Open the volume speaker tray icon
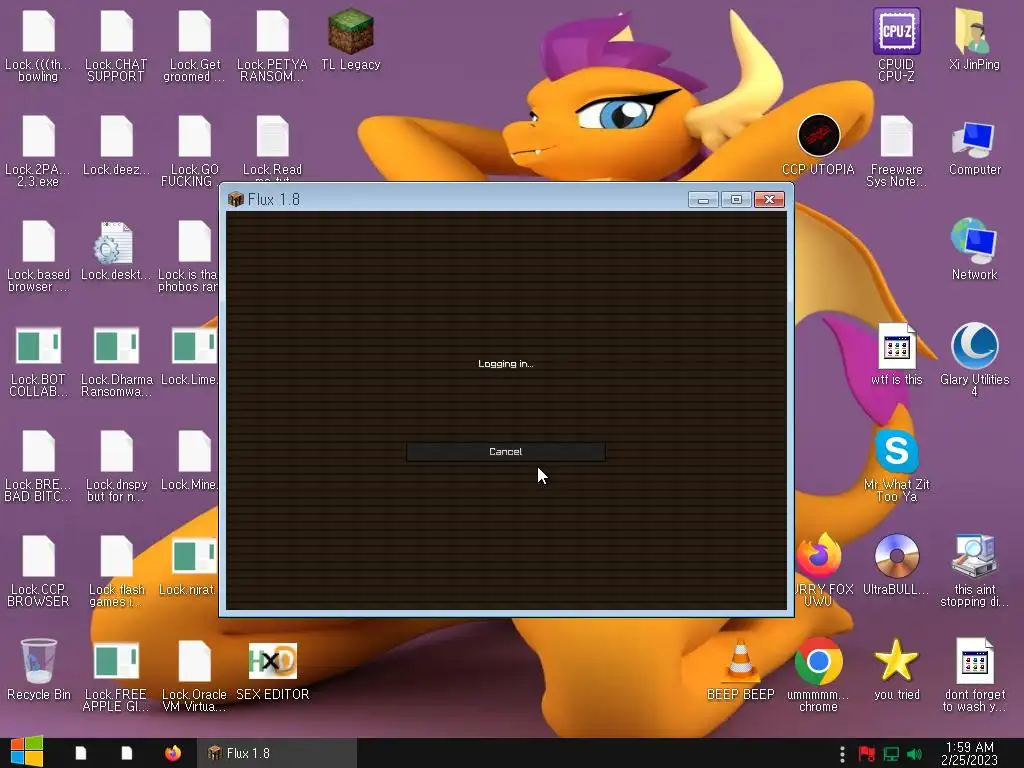The image size is (1024, 768). [914, 754]
